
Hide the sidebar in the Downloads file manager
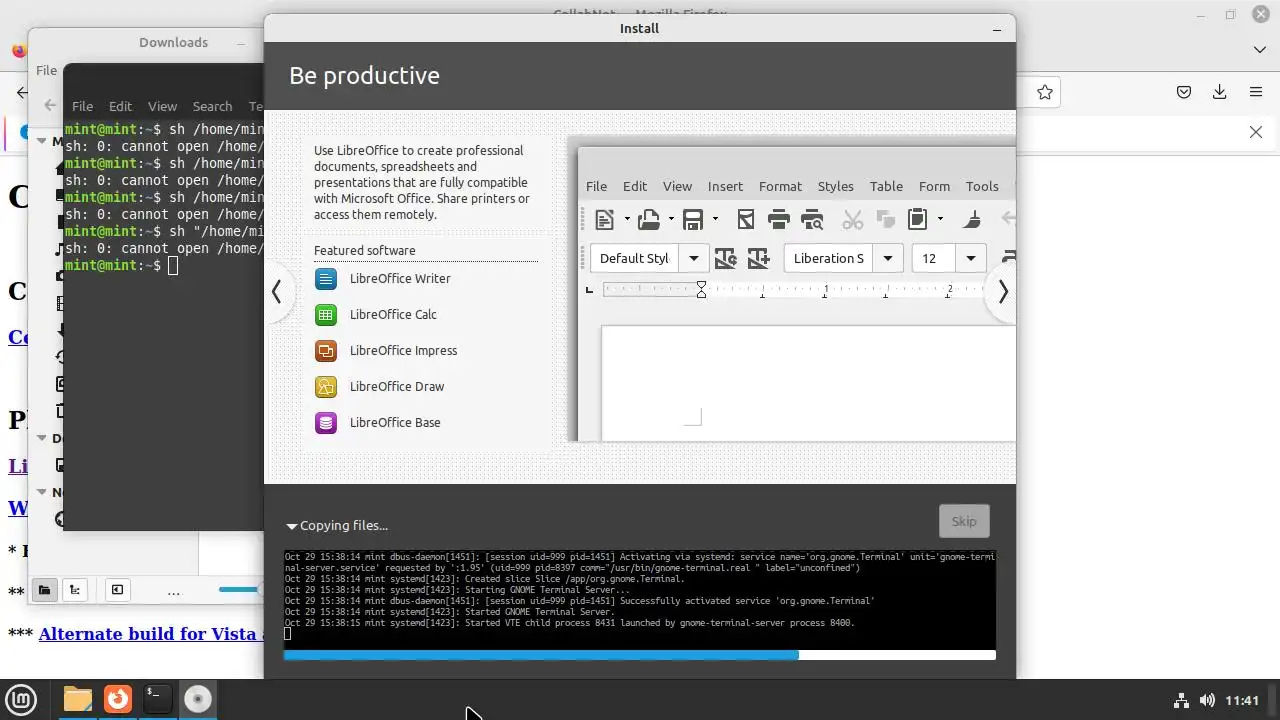click(117, 590)
